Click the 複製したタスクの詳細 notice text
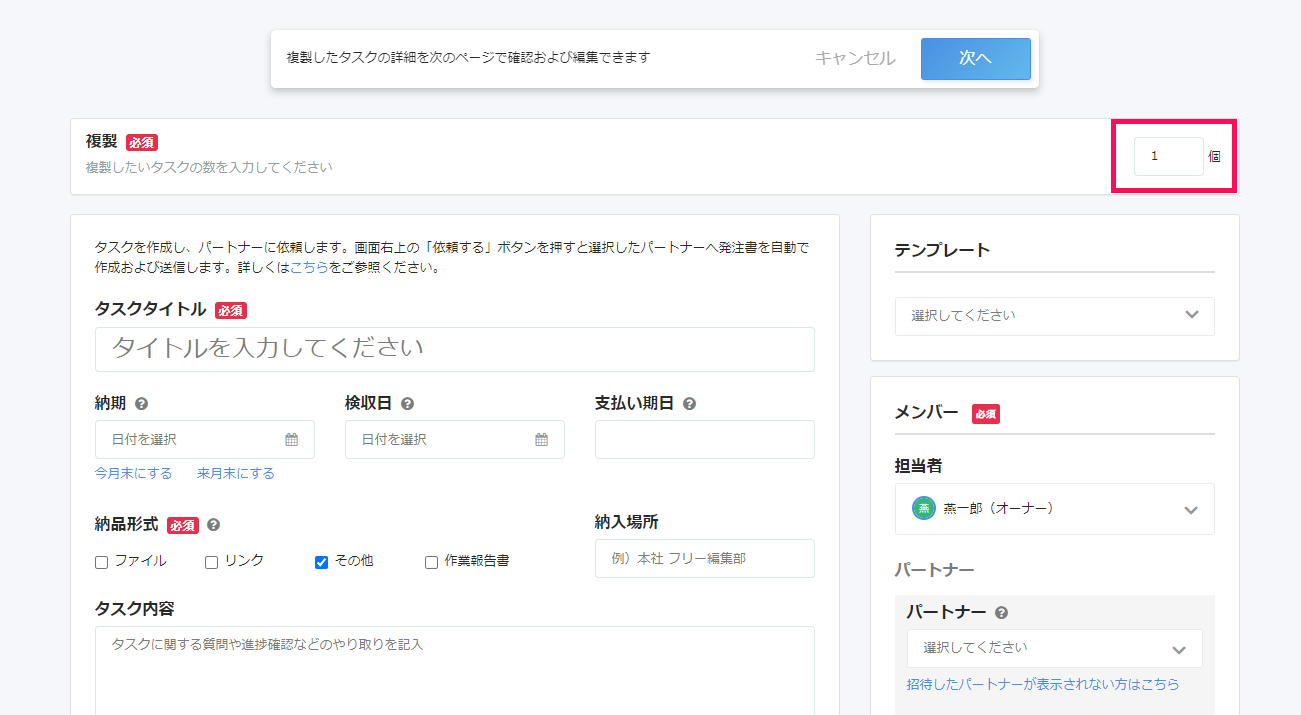Image resolution: width=1301 pixels, height=715 pixels. tap(469, 57)
